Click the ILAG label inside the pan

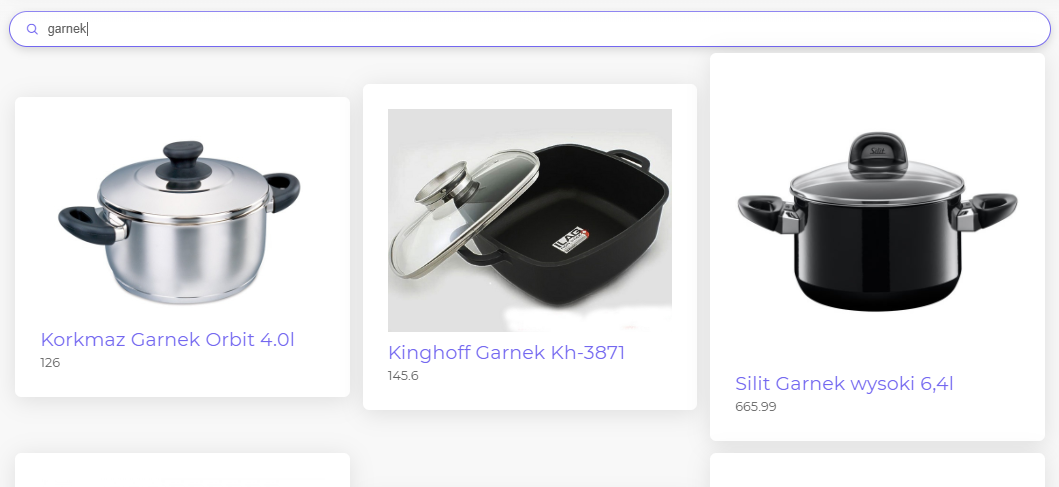pos(571,240)
